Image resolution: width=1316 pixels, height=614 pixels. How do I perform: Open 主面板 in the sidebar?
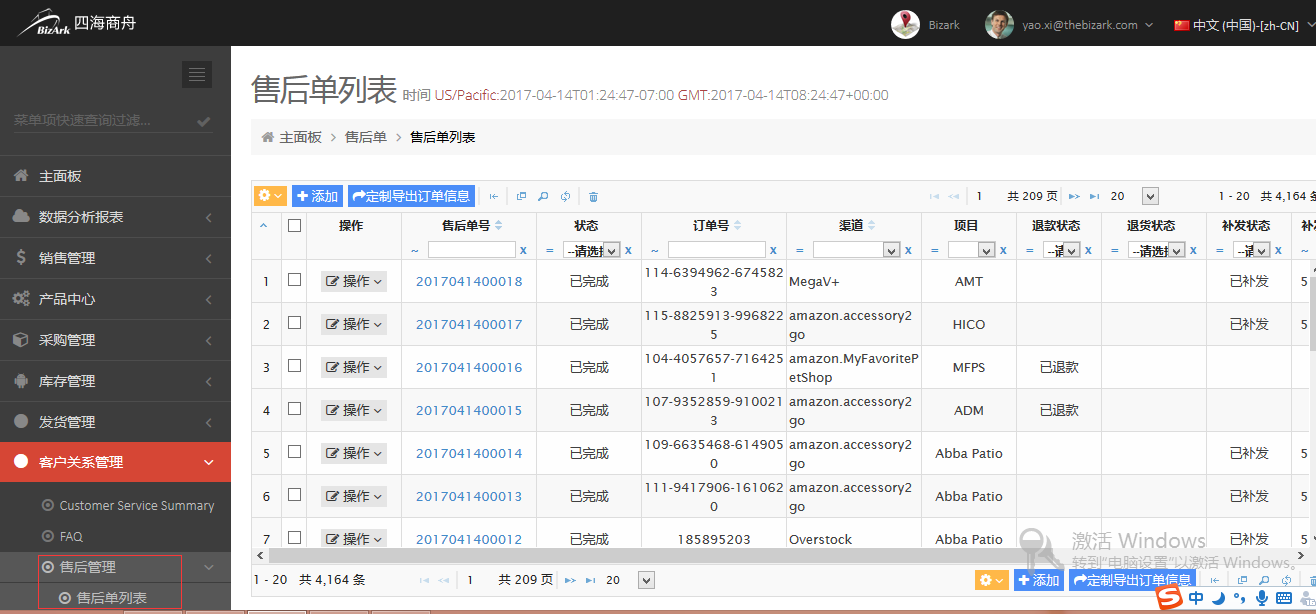pos(115,176)
